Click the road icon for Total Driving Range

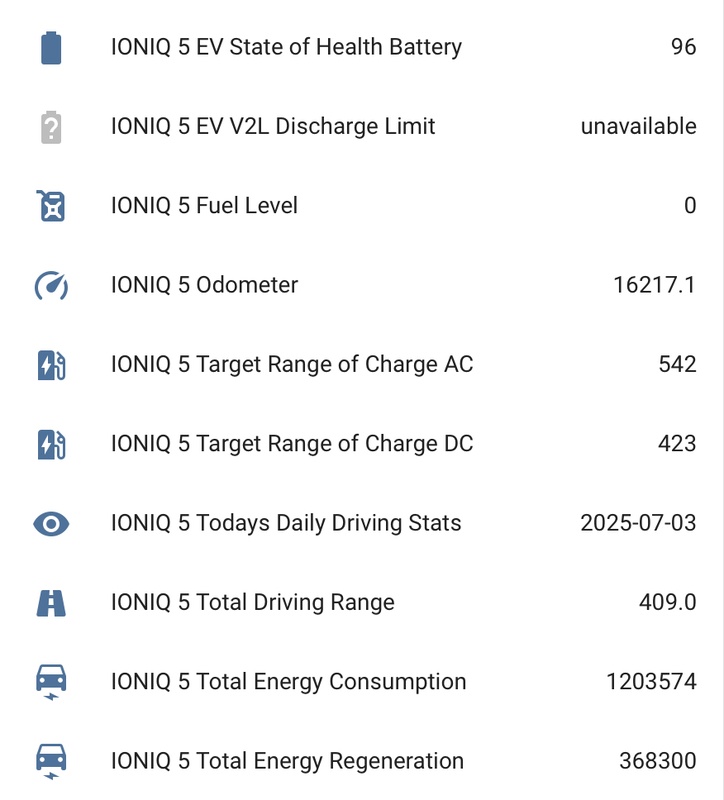point(51,603)
